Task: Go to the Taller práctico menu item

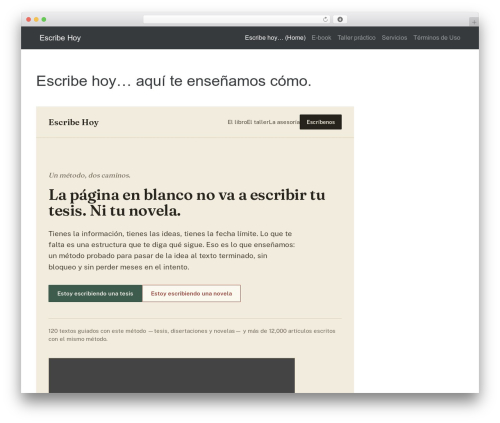Action: coord(356,38)
